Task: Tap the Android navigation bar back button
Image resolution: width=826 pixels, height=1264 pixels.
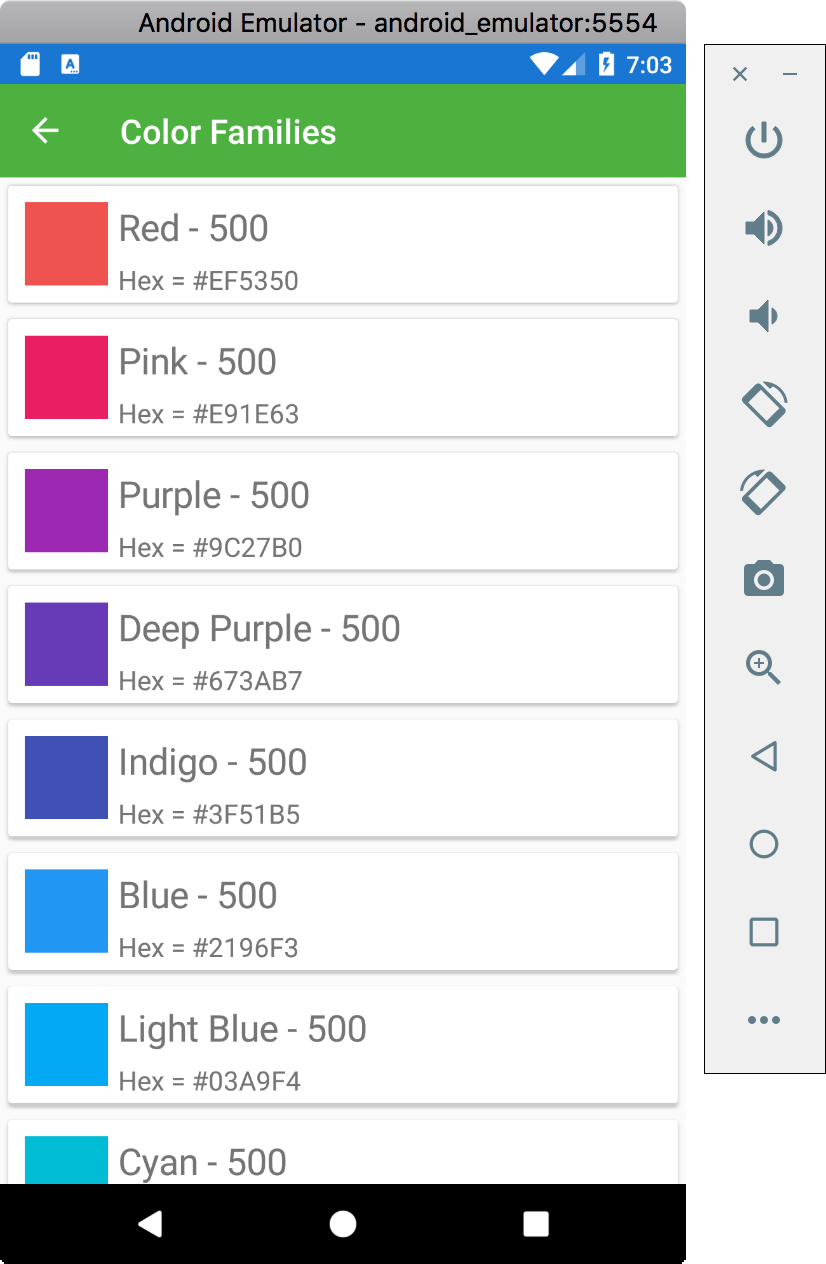Action: 150,1223
